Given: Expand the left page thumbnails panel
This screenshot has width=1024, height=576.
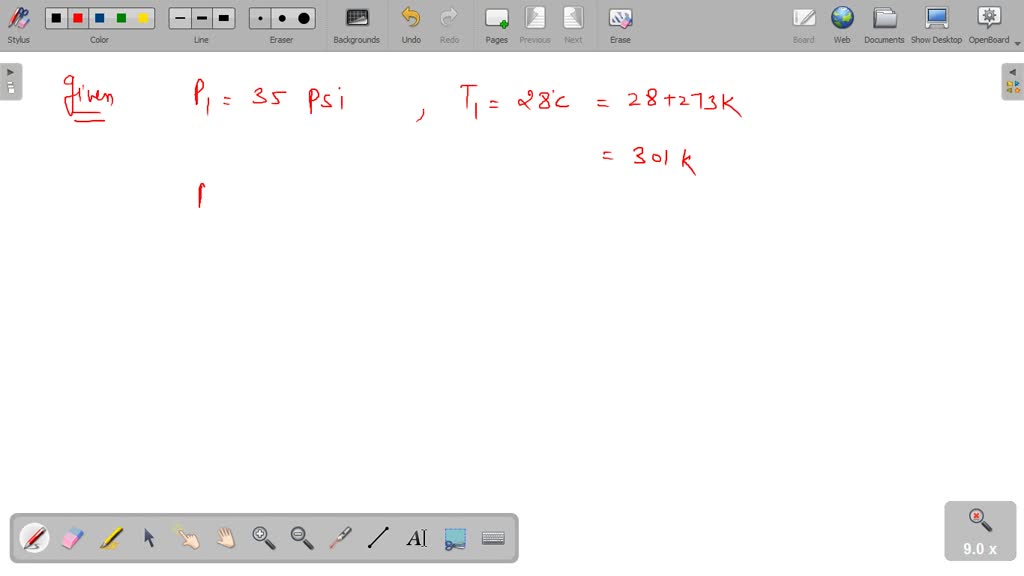Looking at the screenshot, I should [x=11, y=81].
